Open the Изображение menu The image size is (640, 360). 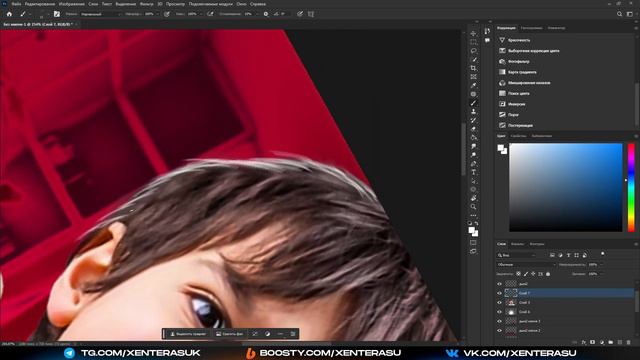pyautogui.click(x=71, y=4)
